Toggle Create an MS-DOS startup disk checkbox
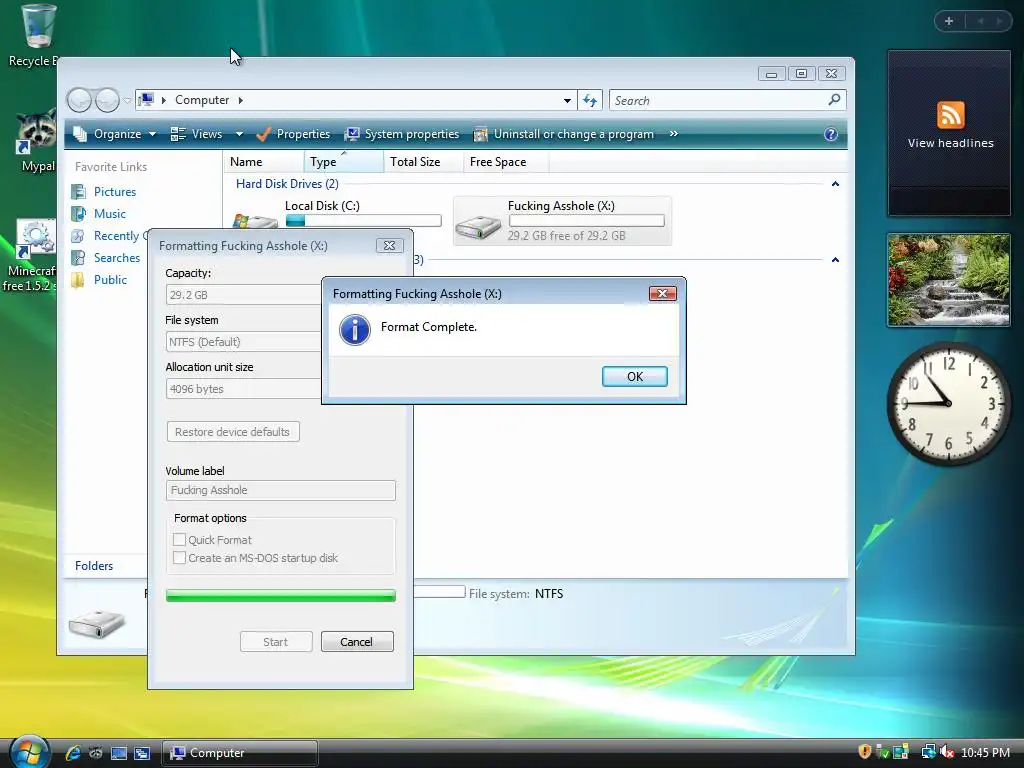 180,558
